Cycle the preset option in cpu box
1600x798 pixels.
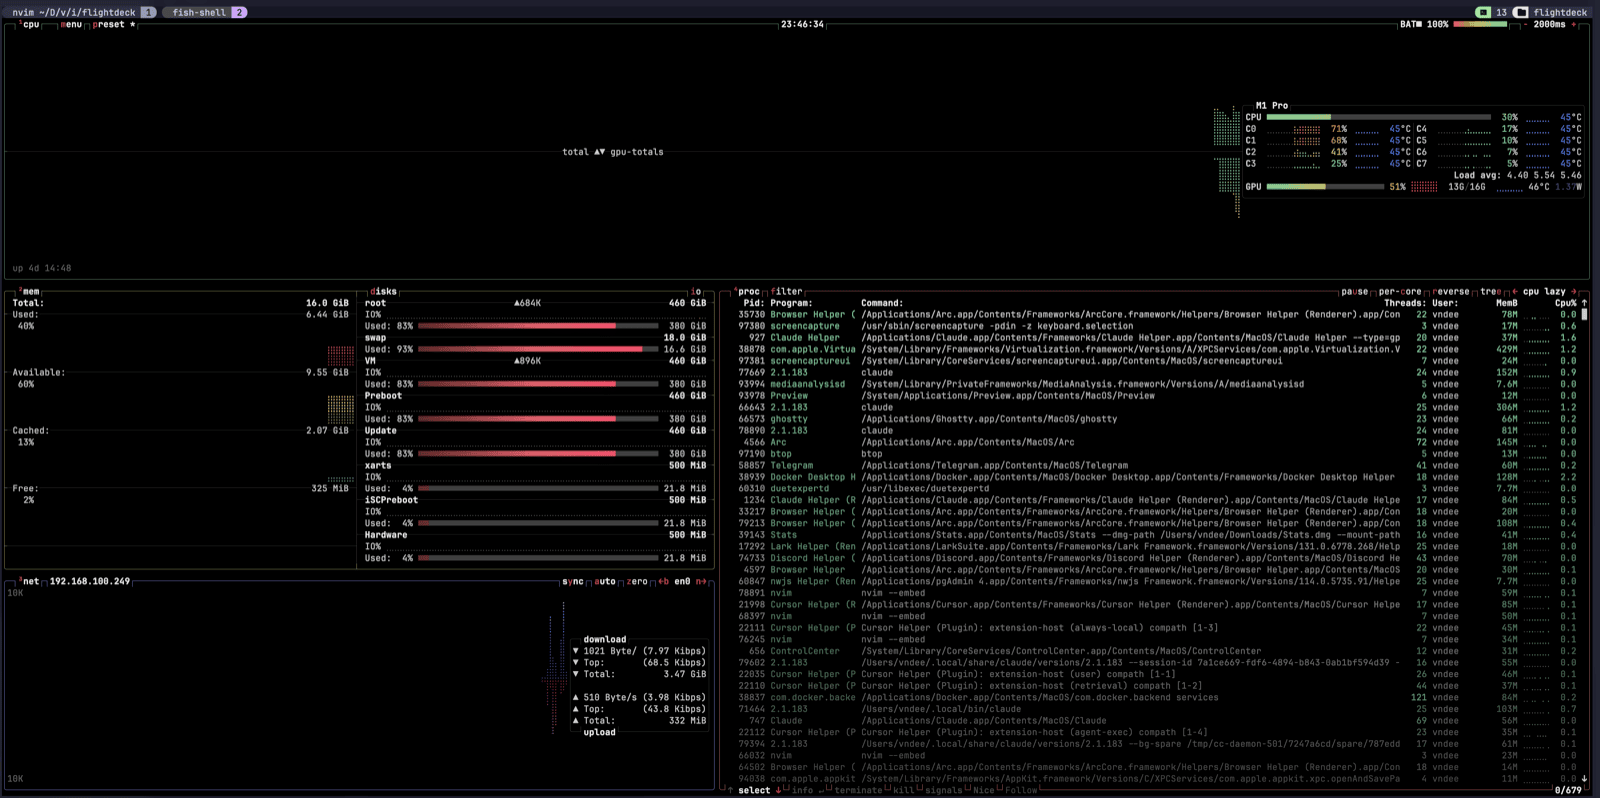pyautogui.click(x=114, y=24)
